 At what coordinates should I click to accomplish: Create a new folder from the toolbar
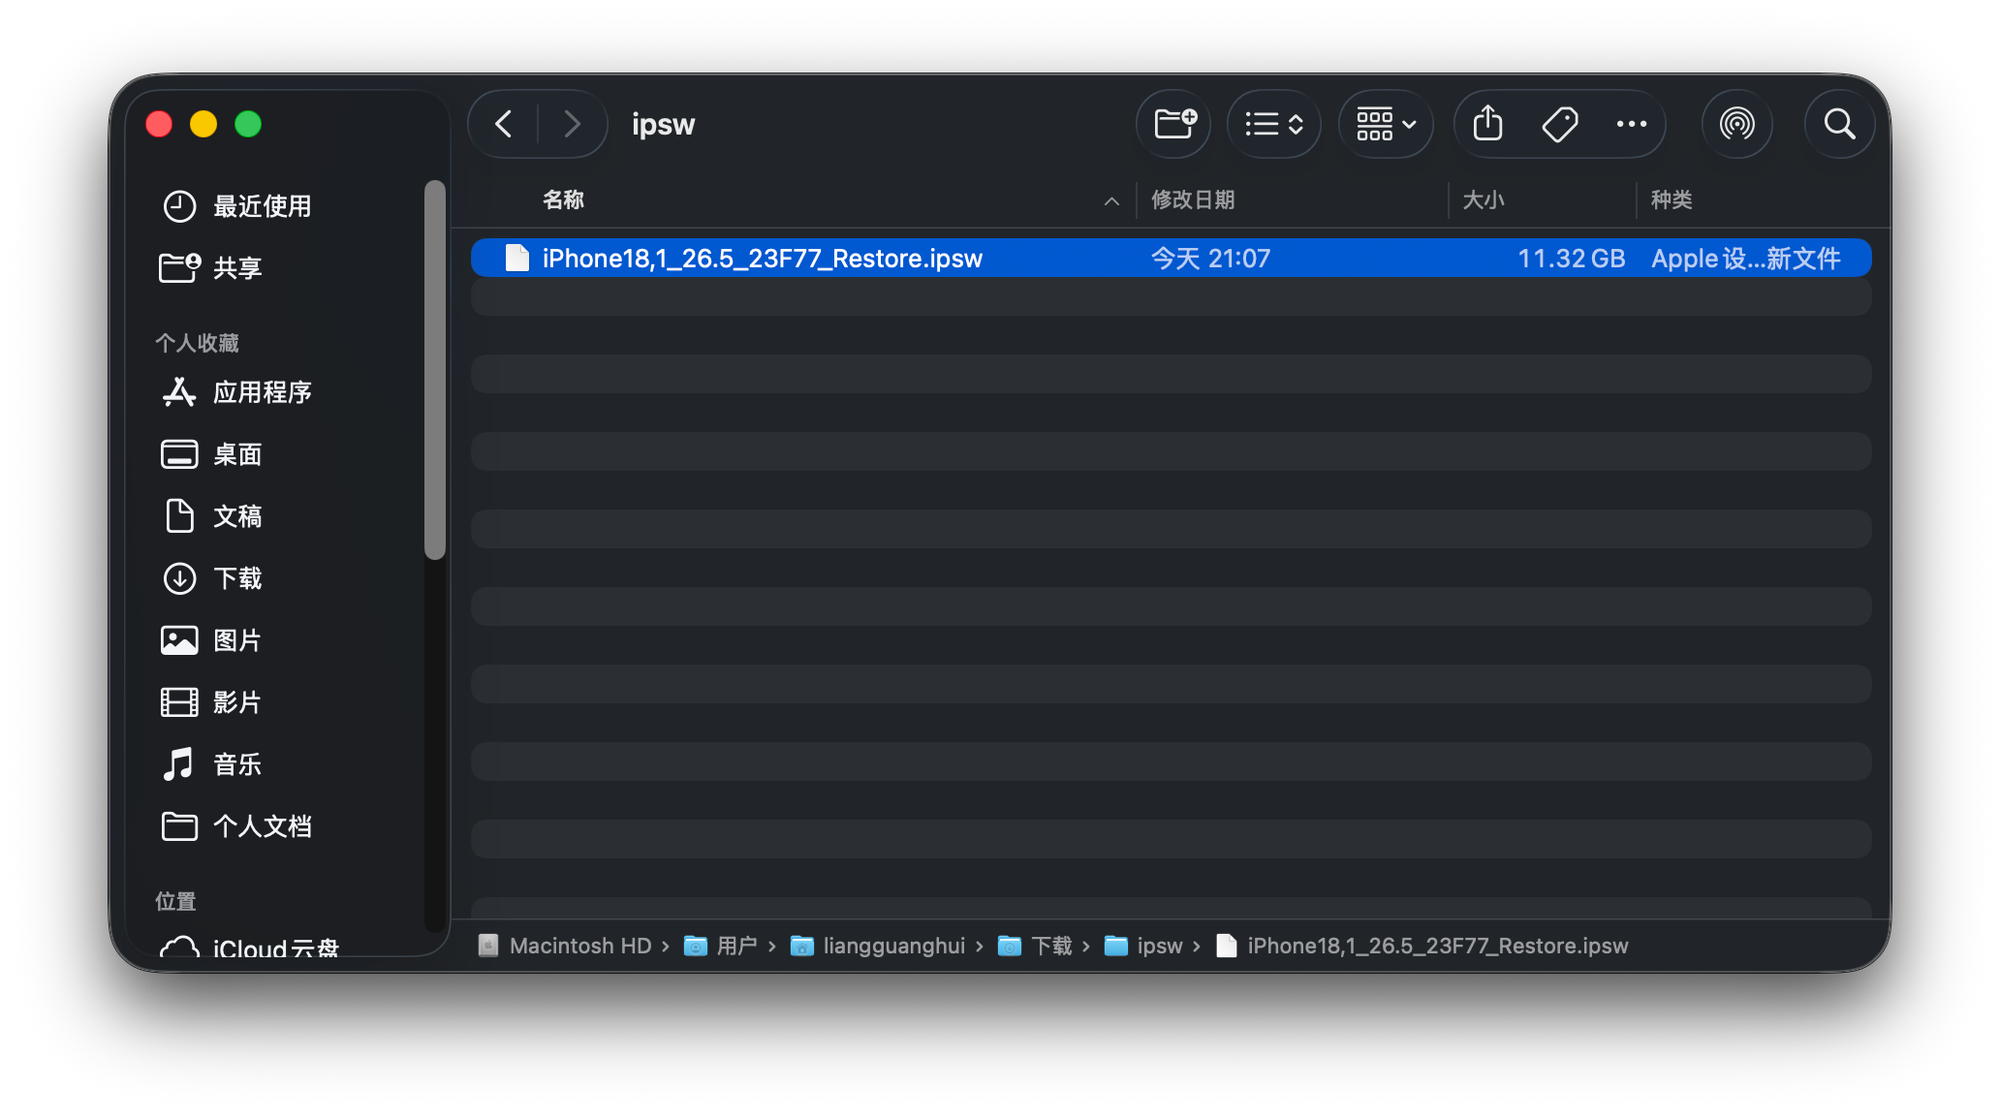tap(1175, 124)
